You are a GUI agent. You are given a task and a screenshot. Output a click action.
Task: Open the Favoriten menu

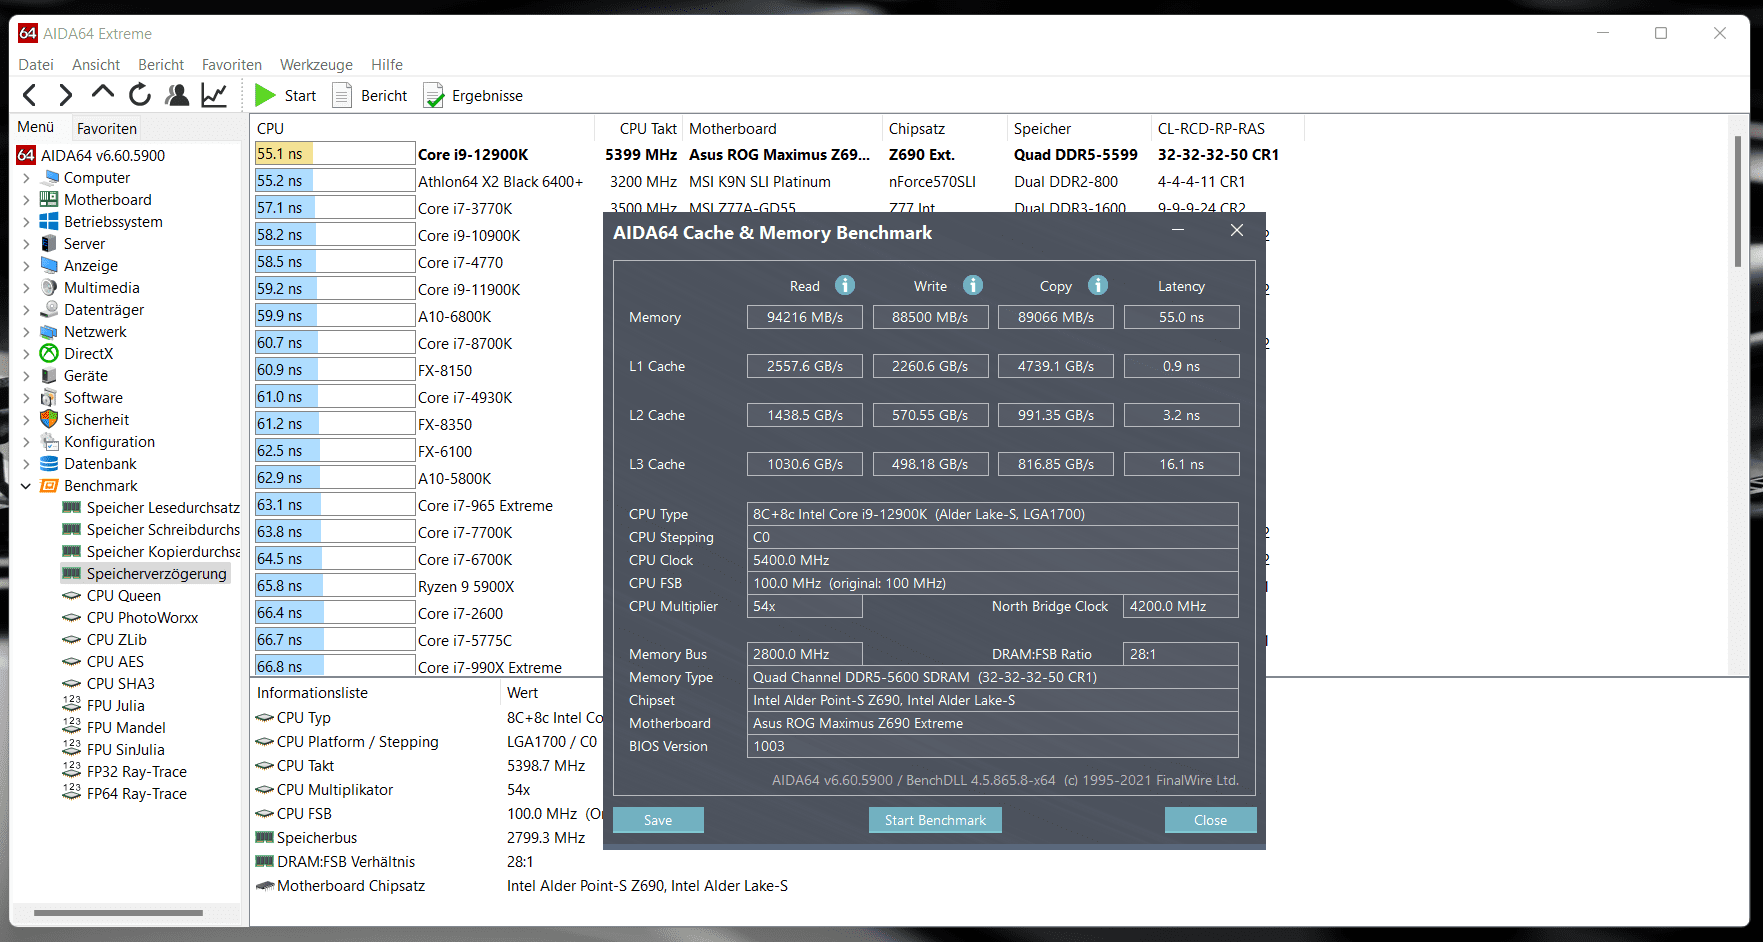pos(232,64)
